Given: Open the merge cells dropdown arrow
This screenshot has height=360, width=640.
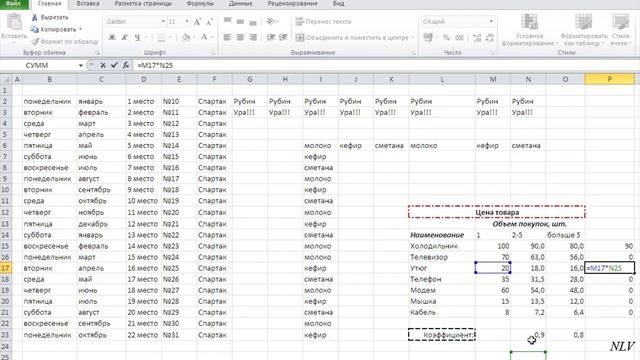Looking at the screenshot, I should pyautogui.click(x=412, y=38).
